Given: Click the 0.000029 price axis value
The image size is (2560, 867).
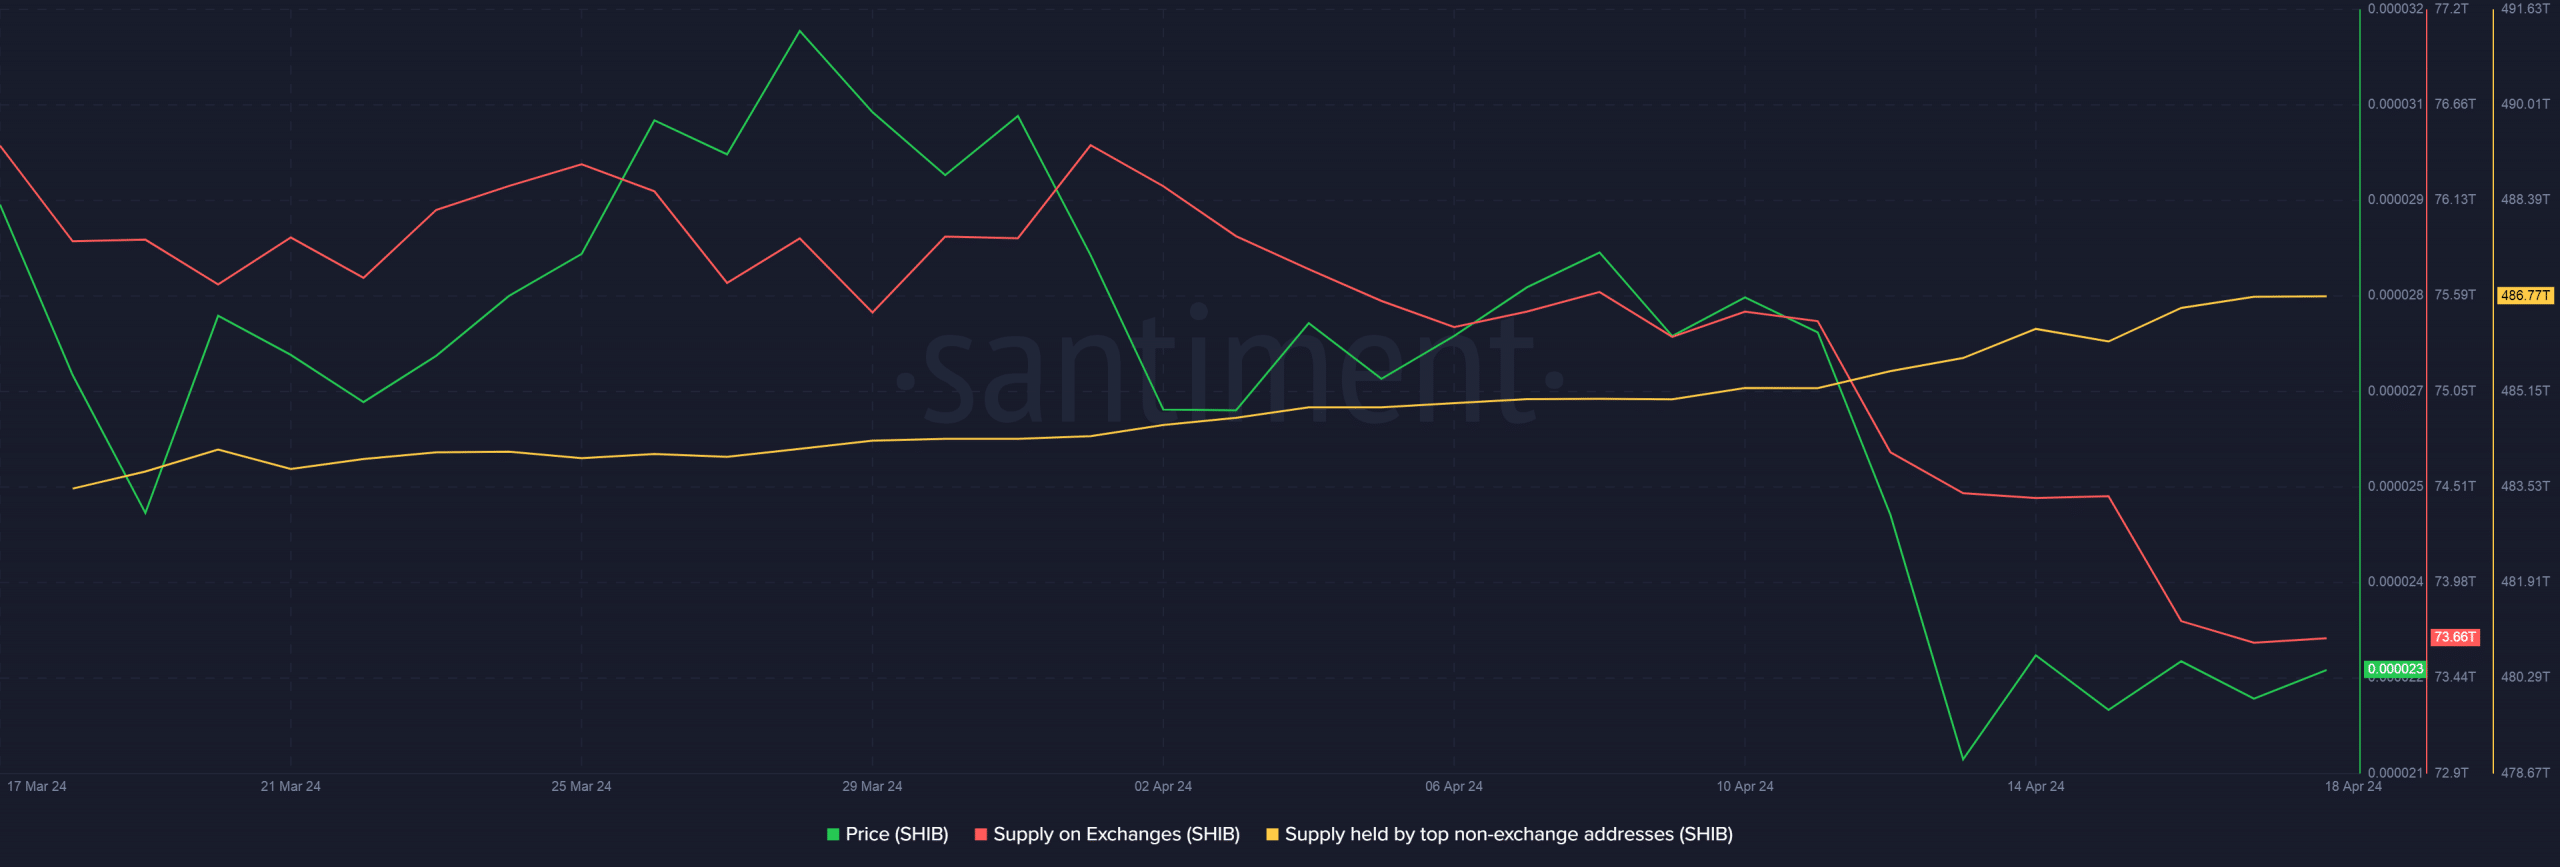Looking at the screenshot, I should coord(2395,200).
